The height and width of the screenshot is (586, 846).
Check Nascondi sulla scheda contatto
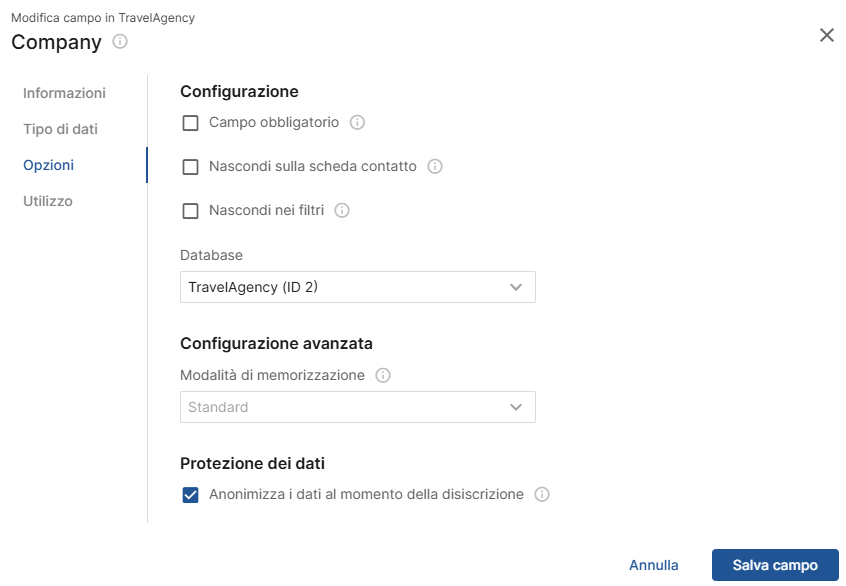point(190,167)
